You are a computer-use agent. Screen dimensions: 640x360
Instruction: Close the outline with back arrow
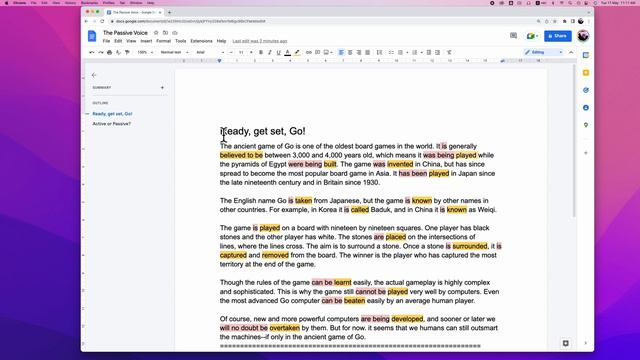(x=94, y=75)
